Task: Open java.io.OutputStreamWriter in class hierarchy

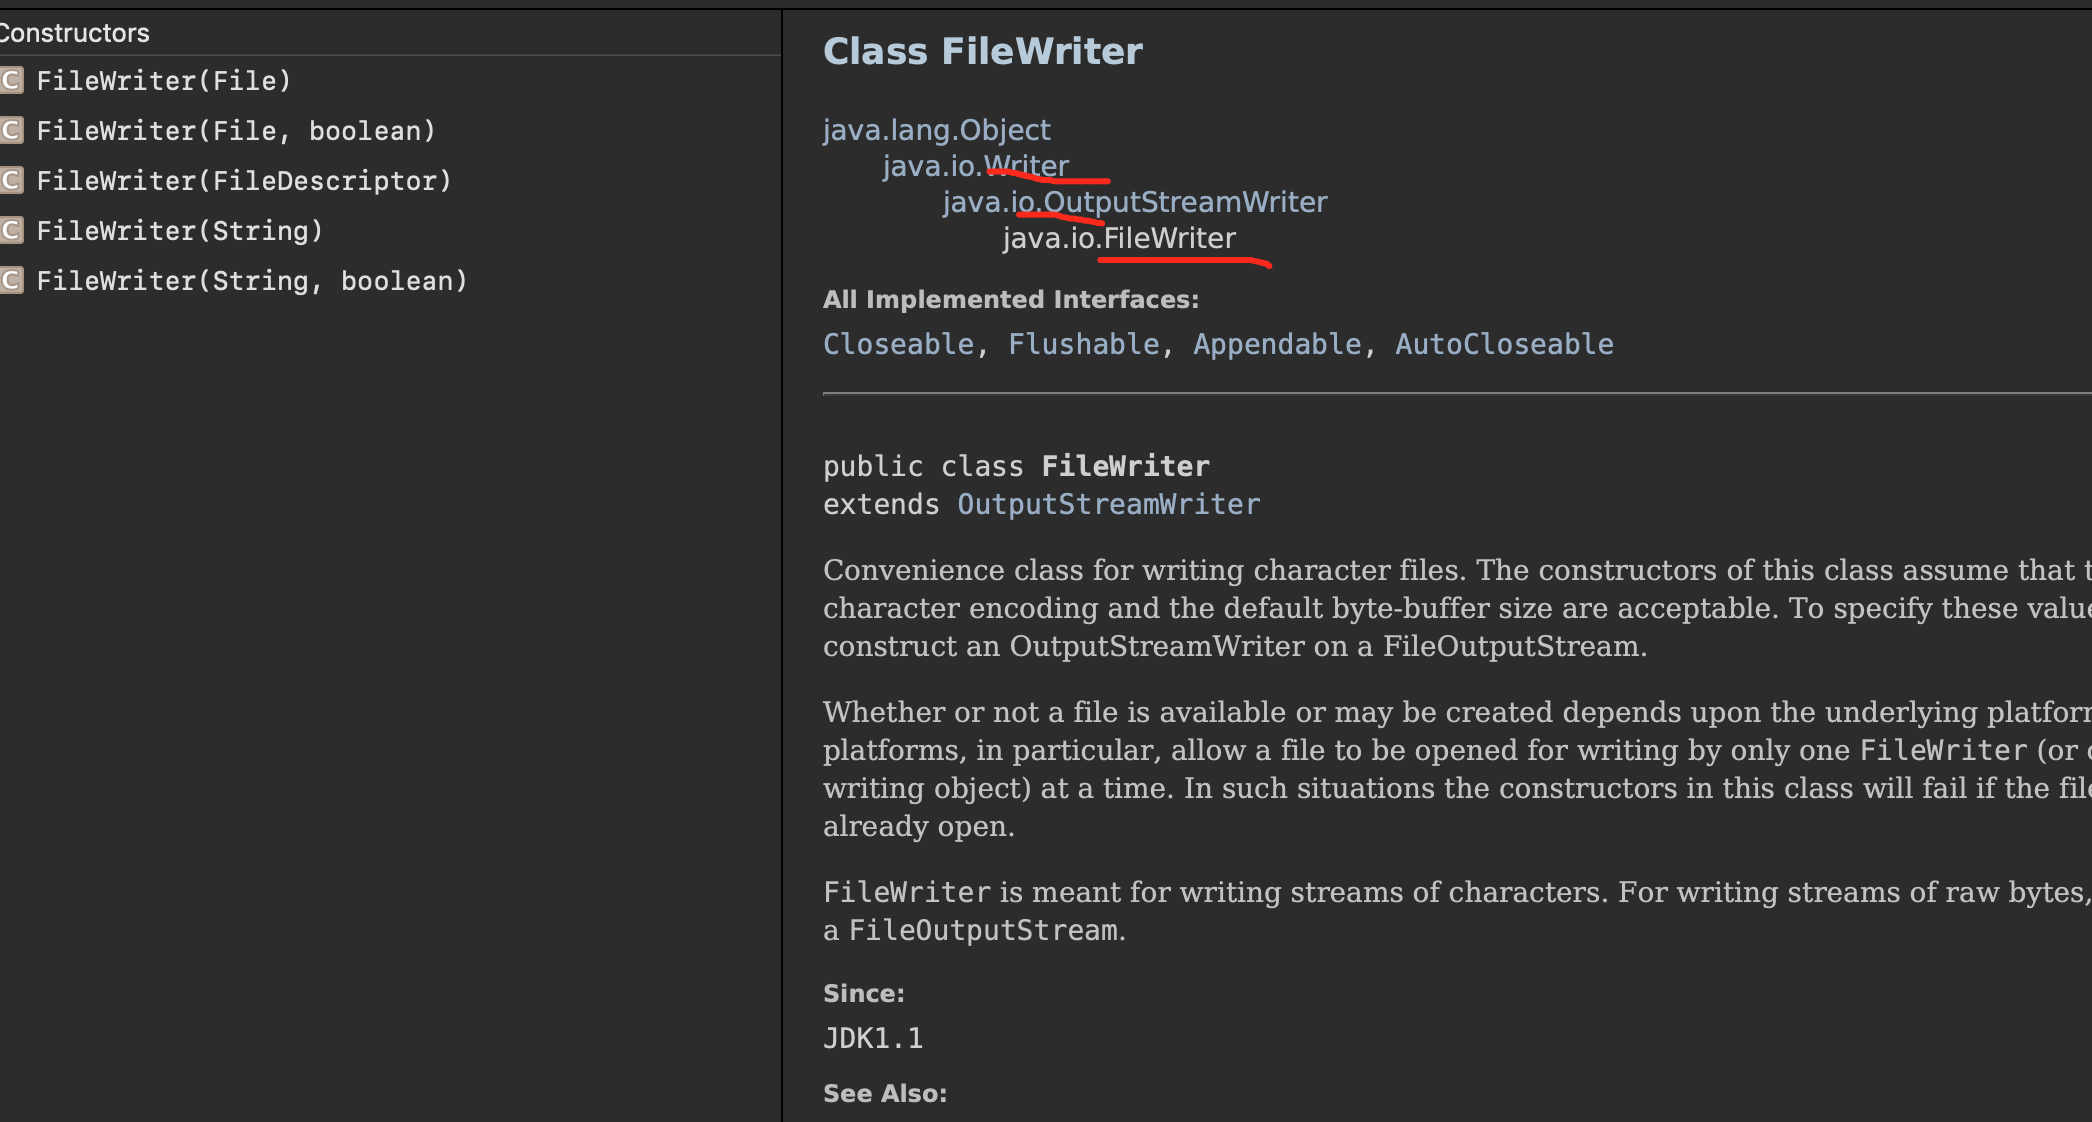Action: click(x=1134, y=202)
